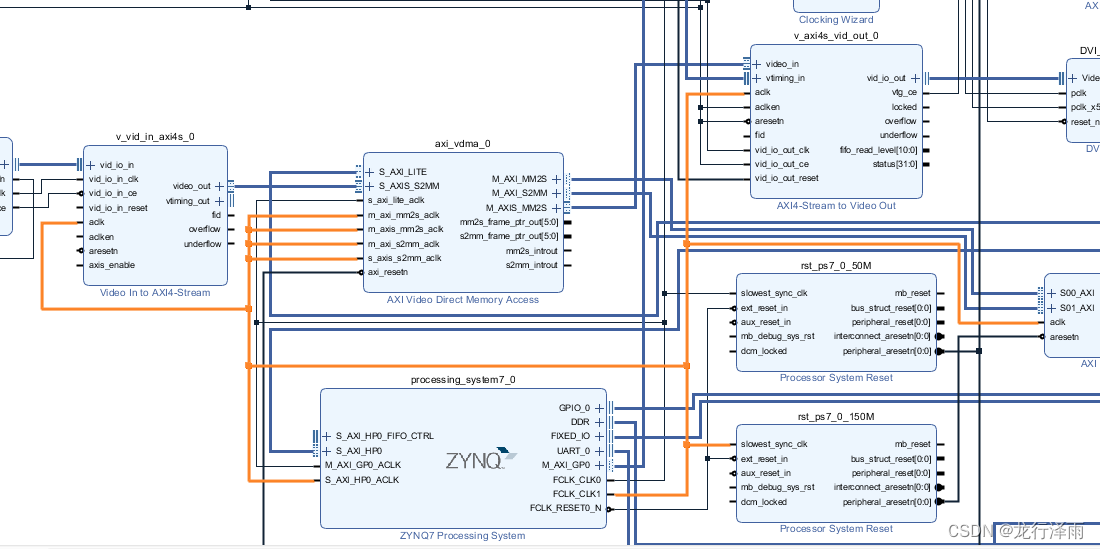1100x549 pixels.
Task: Select the M_AXI_GP0_ACLK pin
Action: pyautogui.click(x=363, y=465)
